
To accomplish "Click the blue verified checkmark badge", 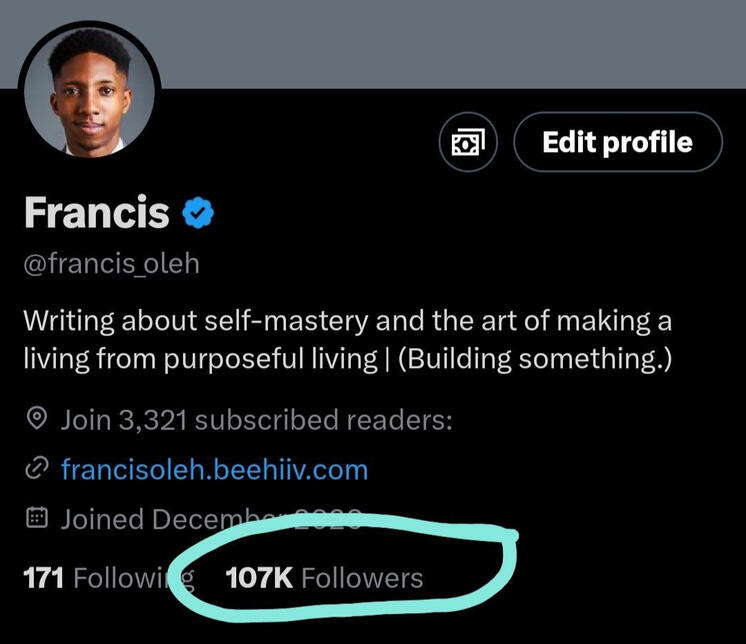I will 198,212.
